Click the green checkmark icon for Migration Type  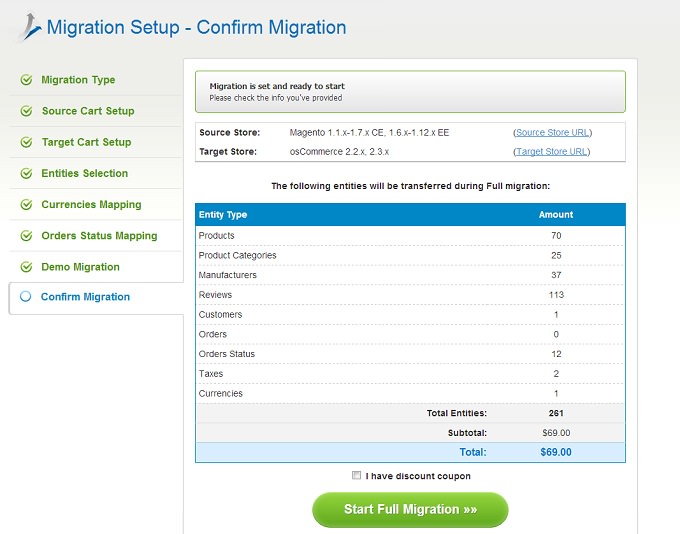(x=26, y=80)
